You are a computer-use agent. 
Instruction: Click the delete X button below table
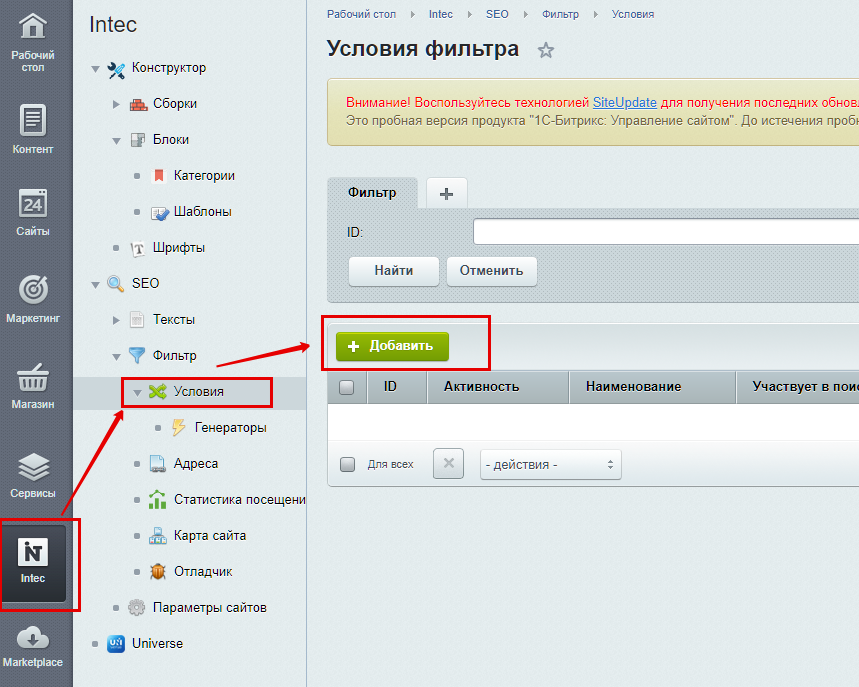point(448,463)
